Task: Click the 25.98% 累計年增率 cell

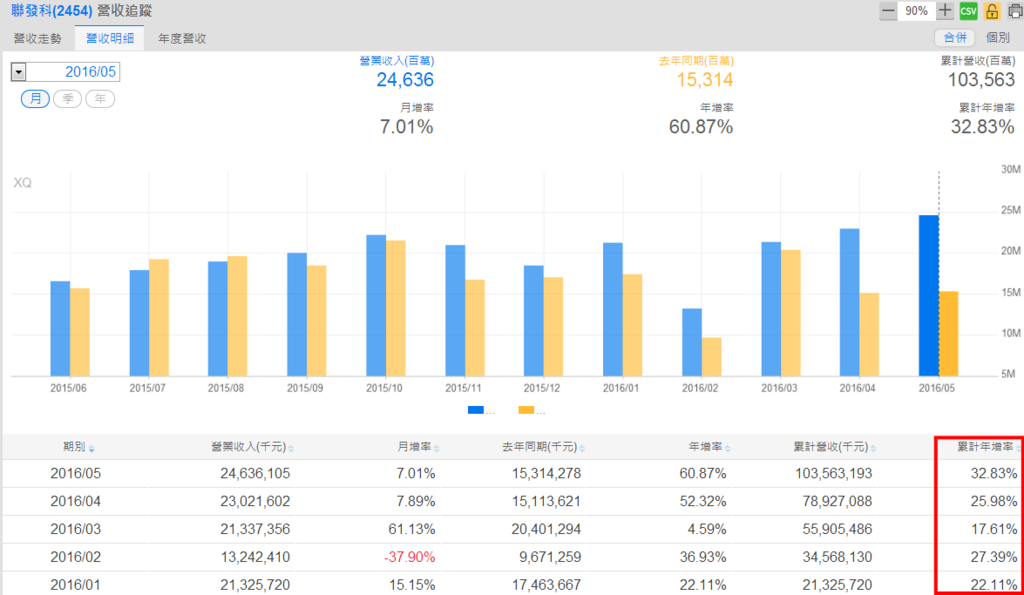Action: pyautogui.click(x=994, y=502)
